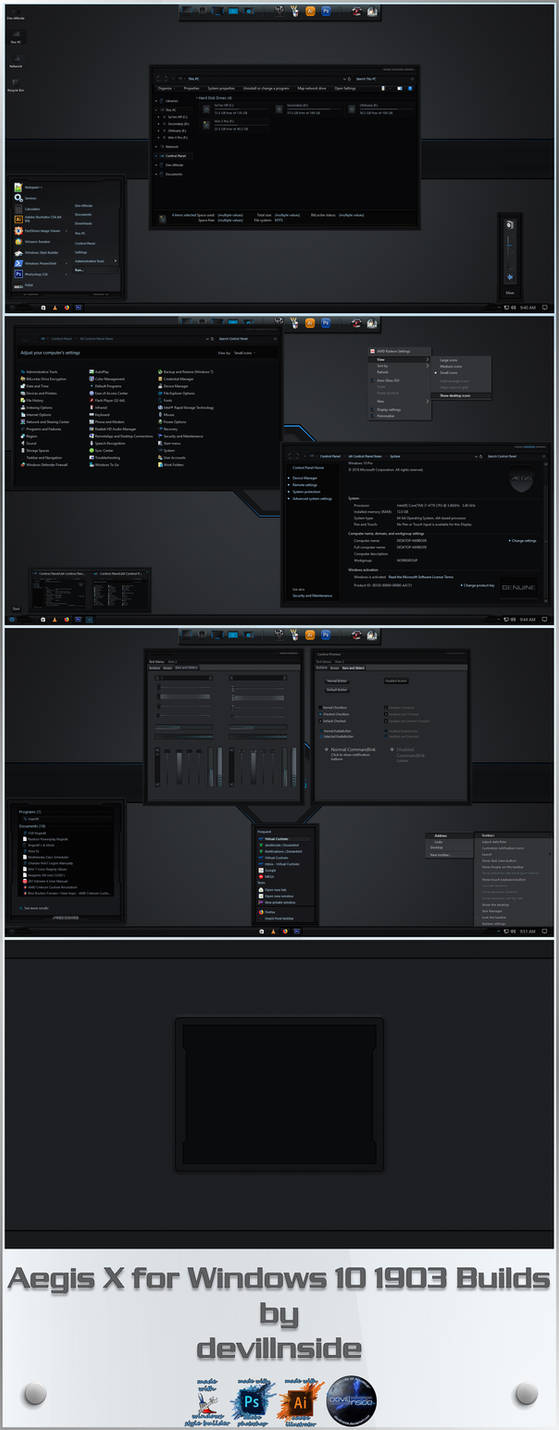559x1430 pixels.
Task: Choose Personalize from desktop context menu
Action: coord(386,416)
